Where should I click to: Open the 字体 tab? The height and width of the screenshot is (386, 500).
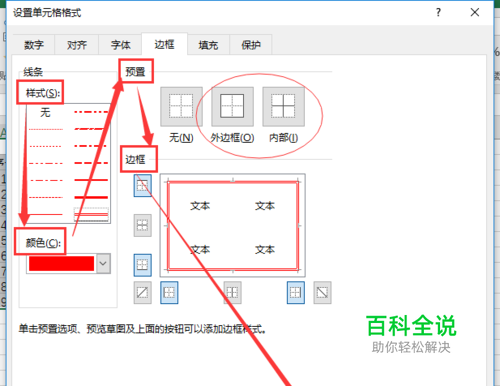(120, 45)
